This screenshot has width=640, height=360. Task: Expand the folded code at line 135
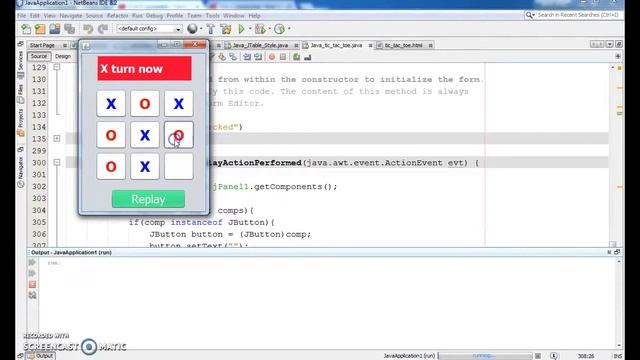[57, 138]
